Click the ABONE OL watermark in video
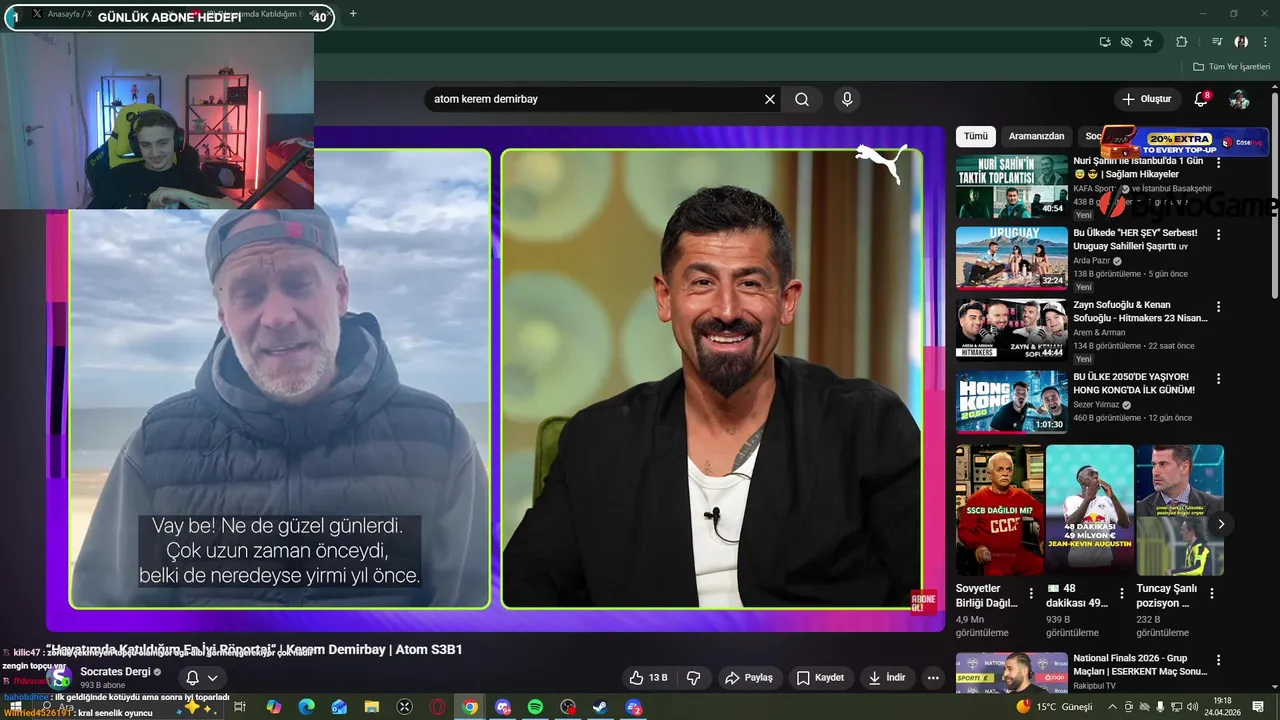The width and height of the screenshot is (1280, 720). pyautogui.click(x=923, y=601)
